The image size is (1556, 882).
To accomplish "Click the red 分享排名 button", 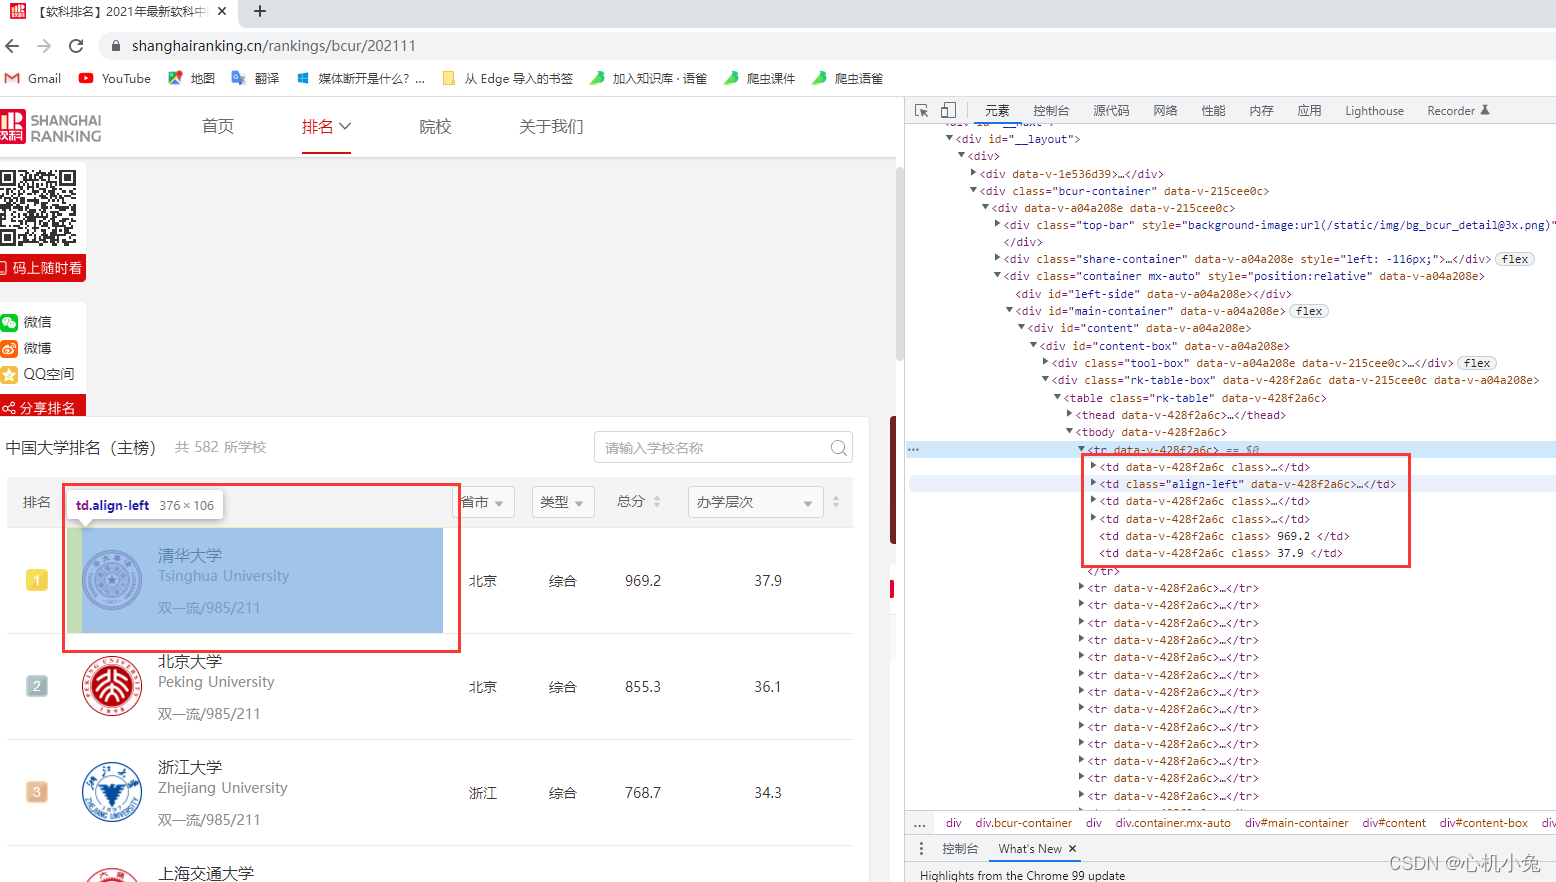I will pos(42,406).
